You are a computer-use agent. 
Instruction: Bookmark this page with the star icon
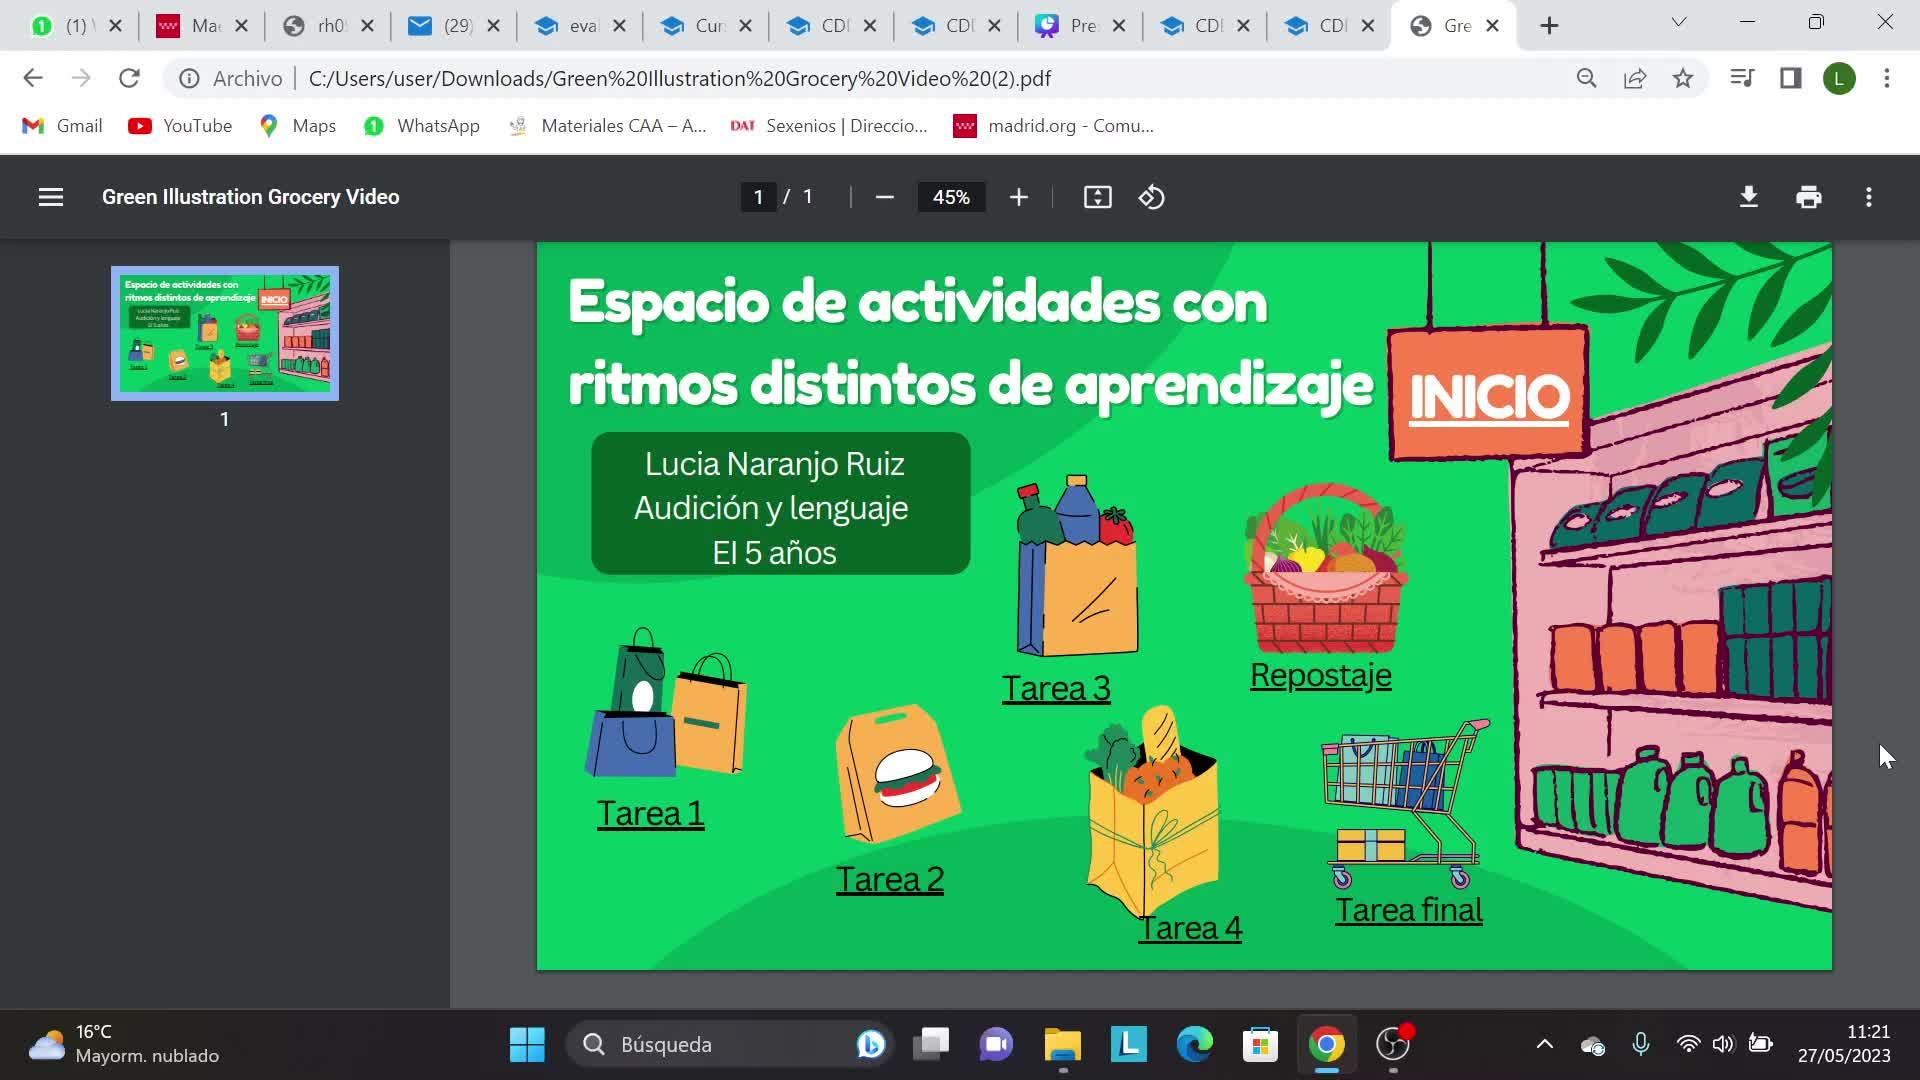tap(1683, 78)
